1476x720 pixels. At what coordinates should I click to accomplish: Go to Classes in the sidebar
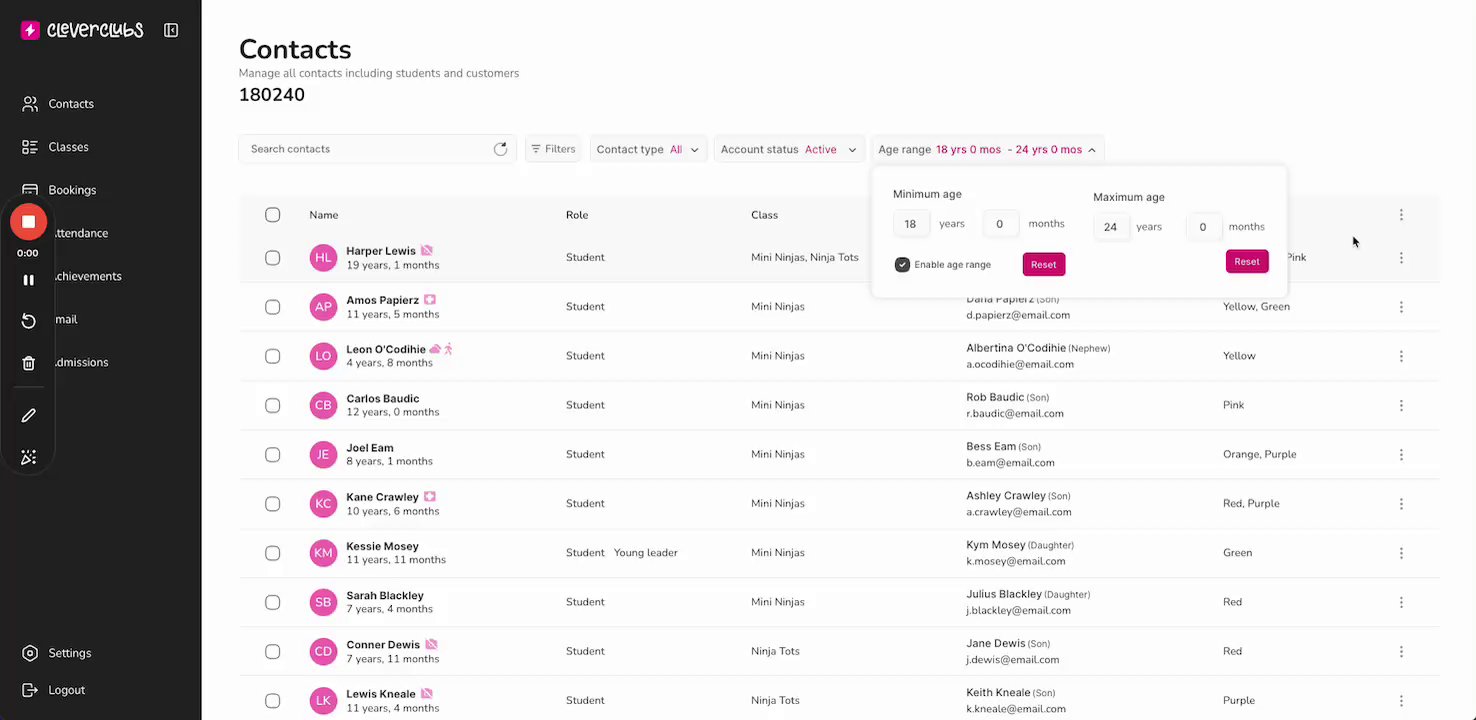pyautogui.click(x=68, y=147)
